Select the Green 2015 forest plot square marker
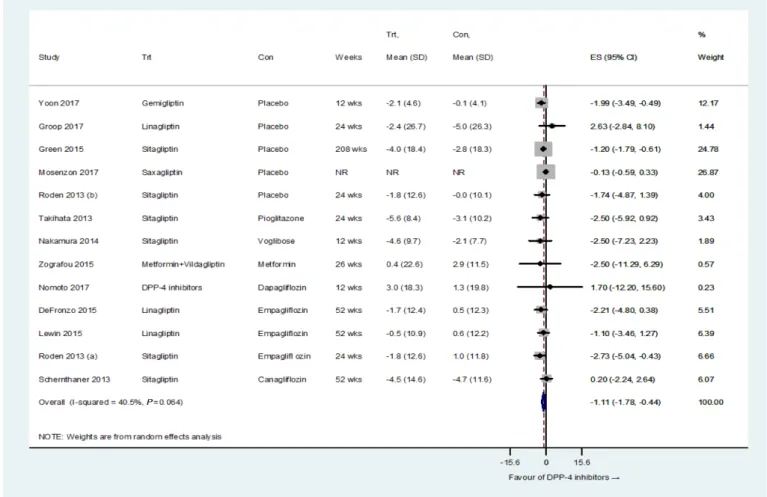Screen dimensions: 767x497 click(543, 149)
